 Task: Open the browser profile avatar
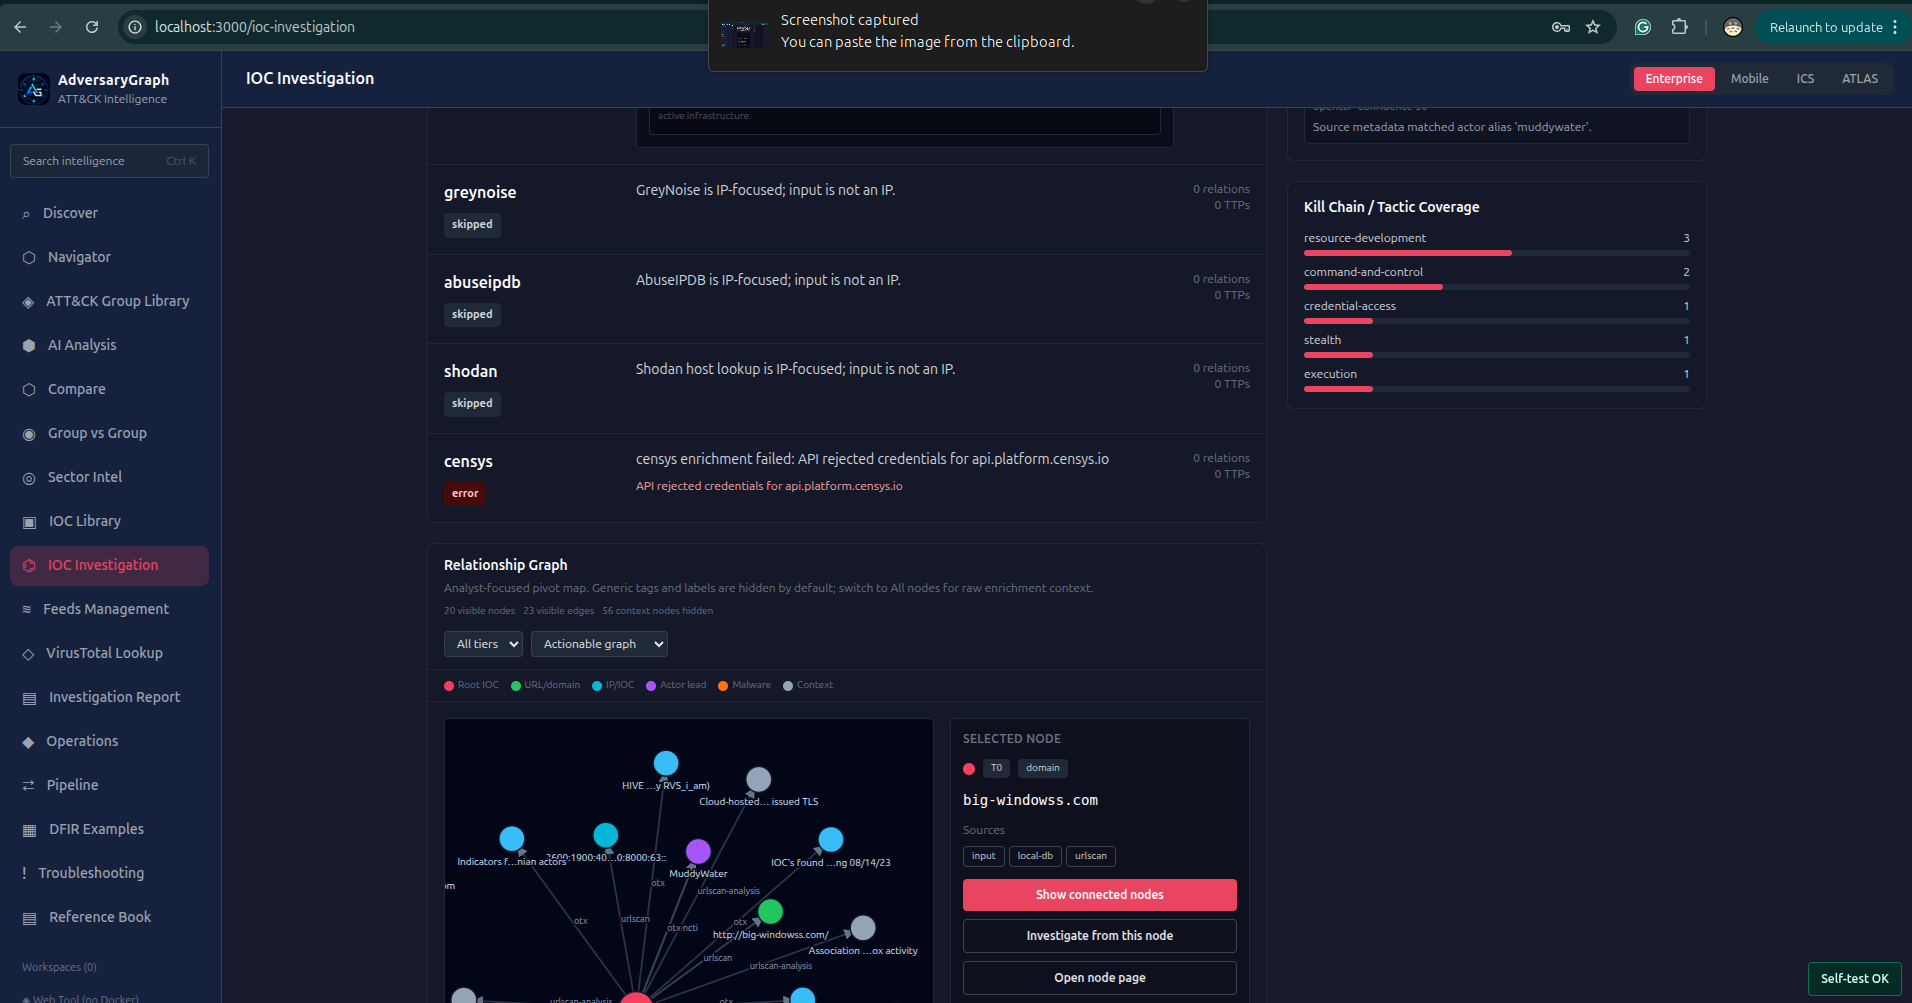(1733, 27)
